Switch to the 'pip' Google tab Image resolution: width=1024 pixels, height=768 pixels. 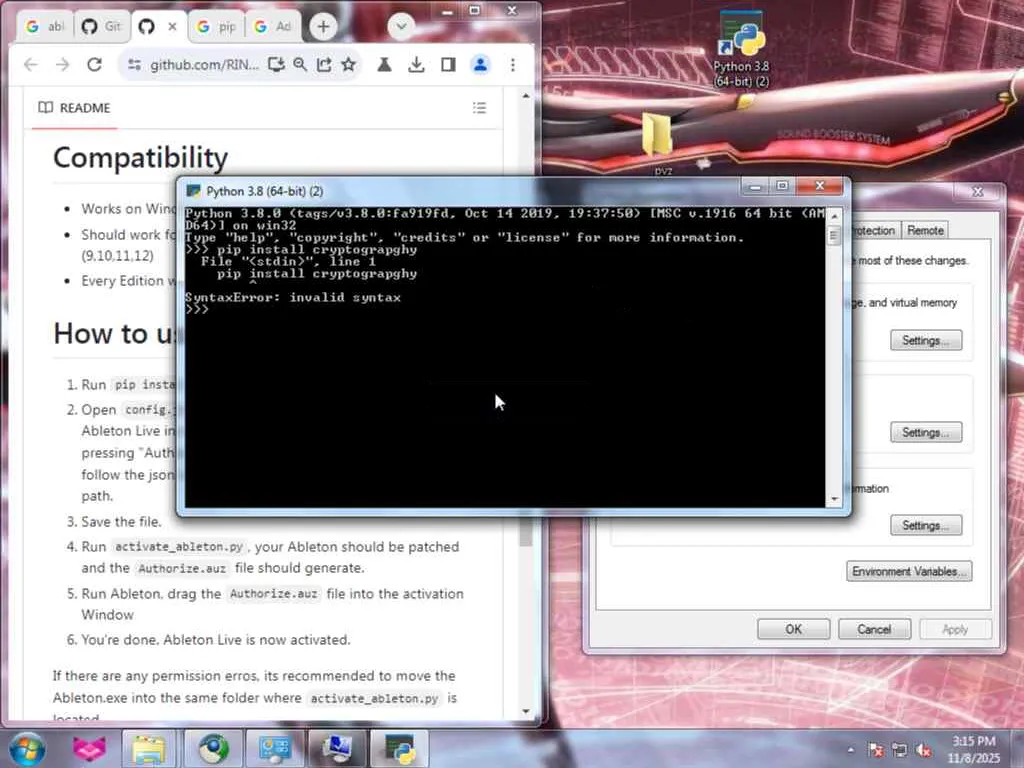click(x=218, y=27)
